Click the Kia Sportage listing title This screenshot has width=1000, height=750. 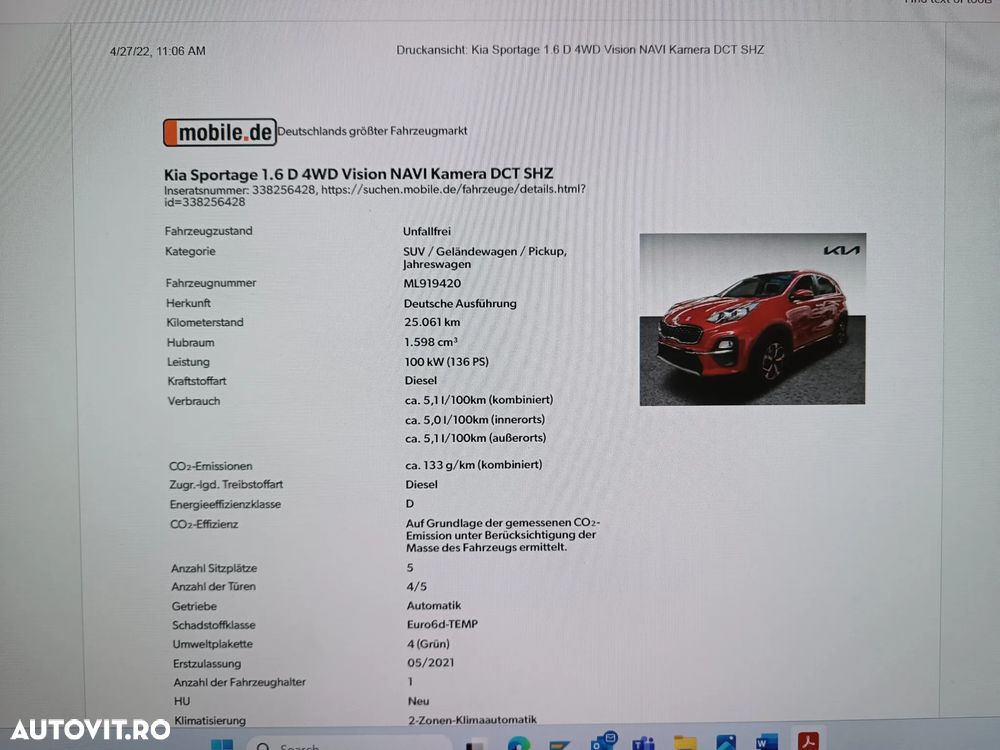[x=358, y=173]
